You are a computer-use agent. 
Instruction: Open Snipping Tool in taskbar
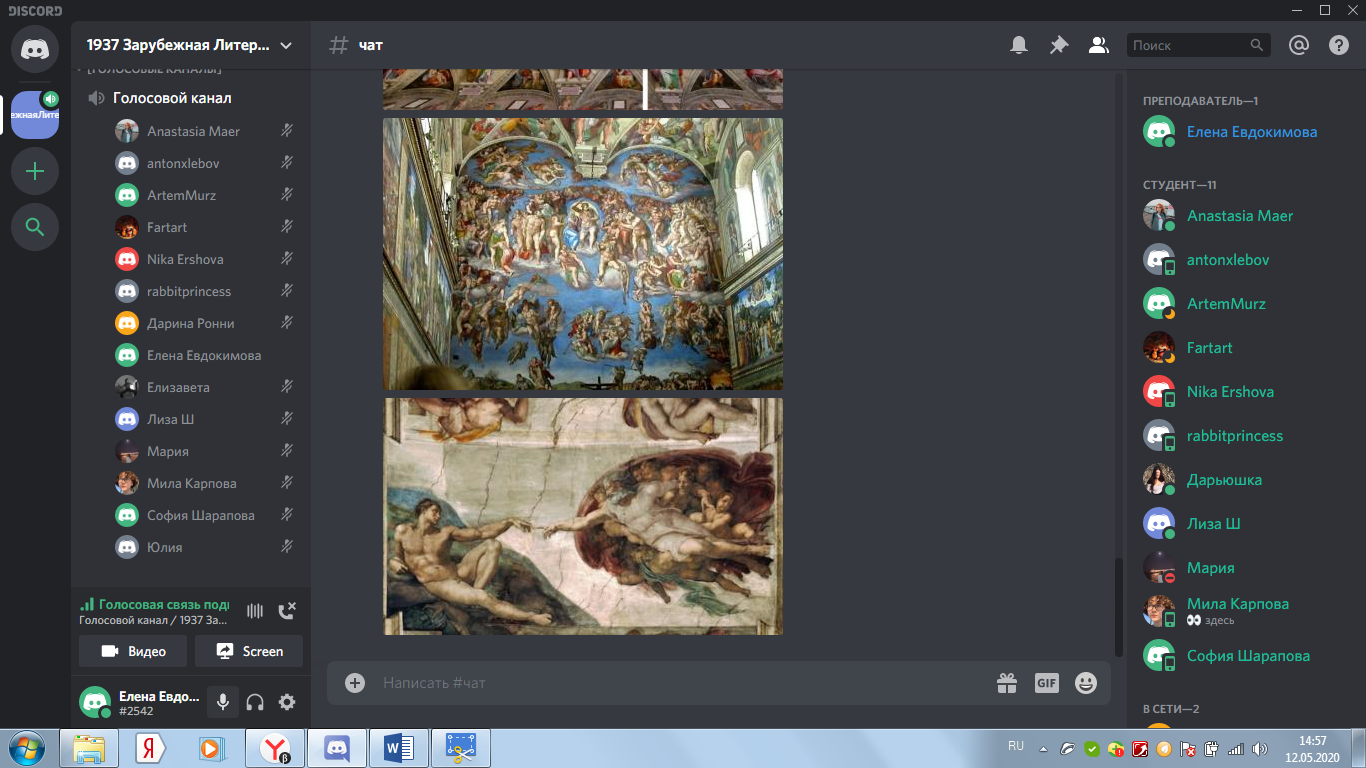[x=461, y=748]
